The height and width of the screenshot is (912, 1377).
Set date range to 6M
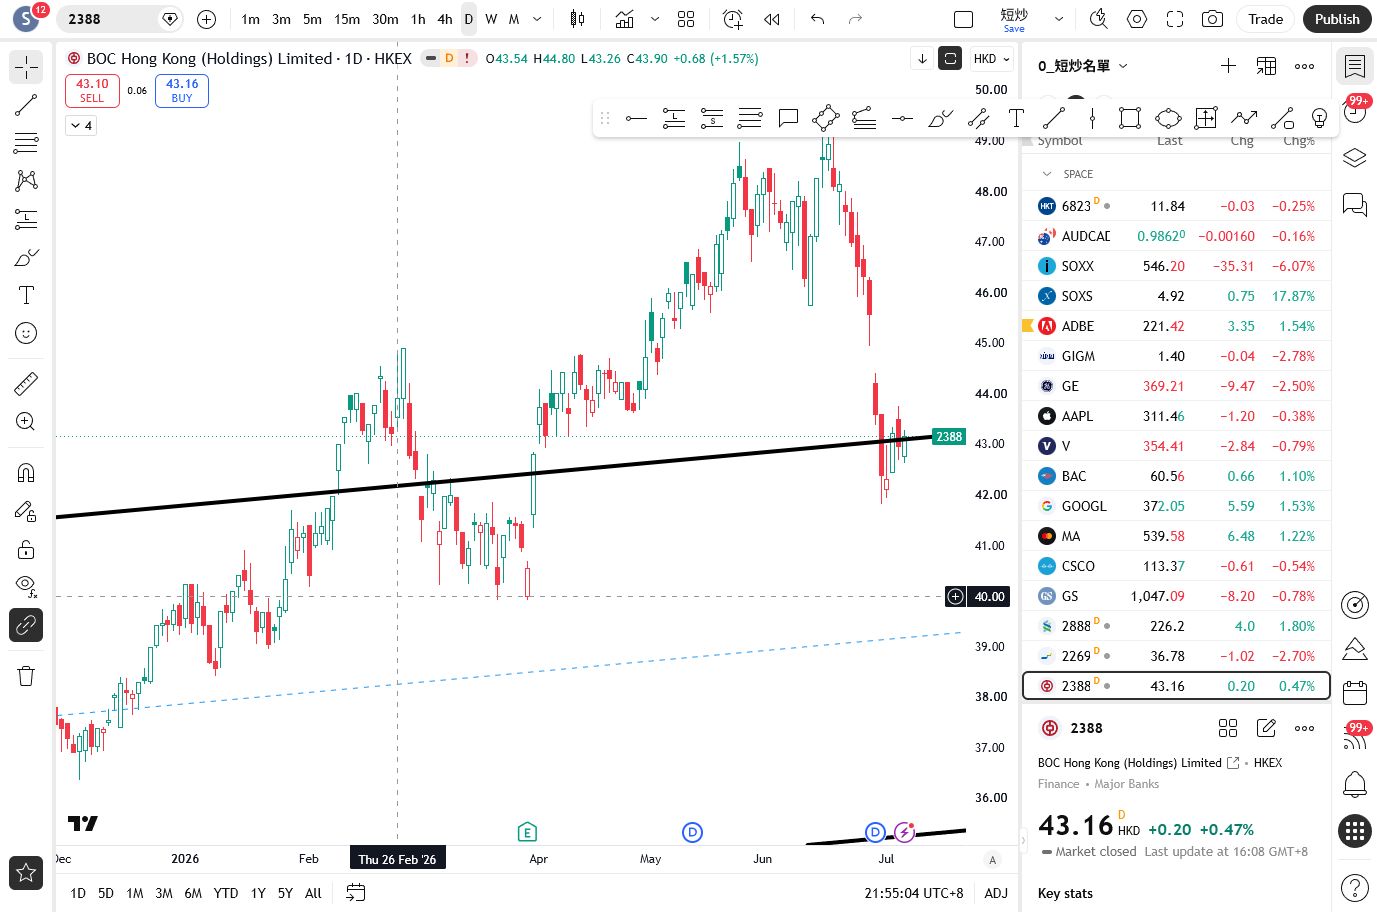click(193, 893)
